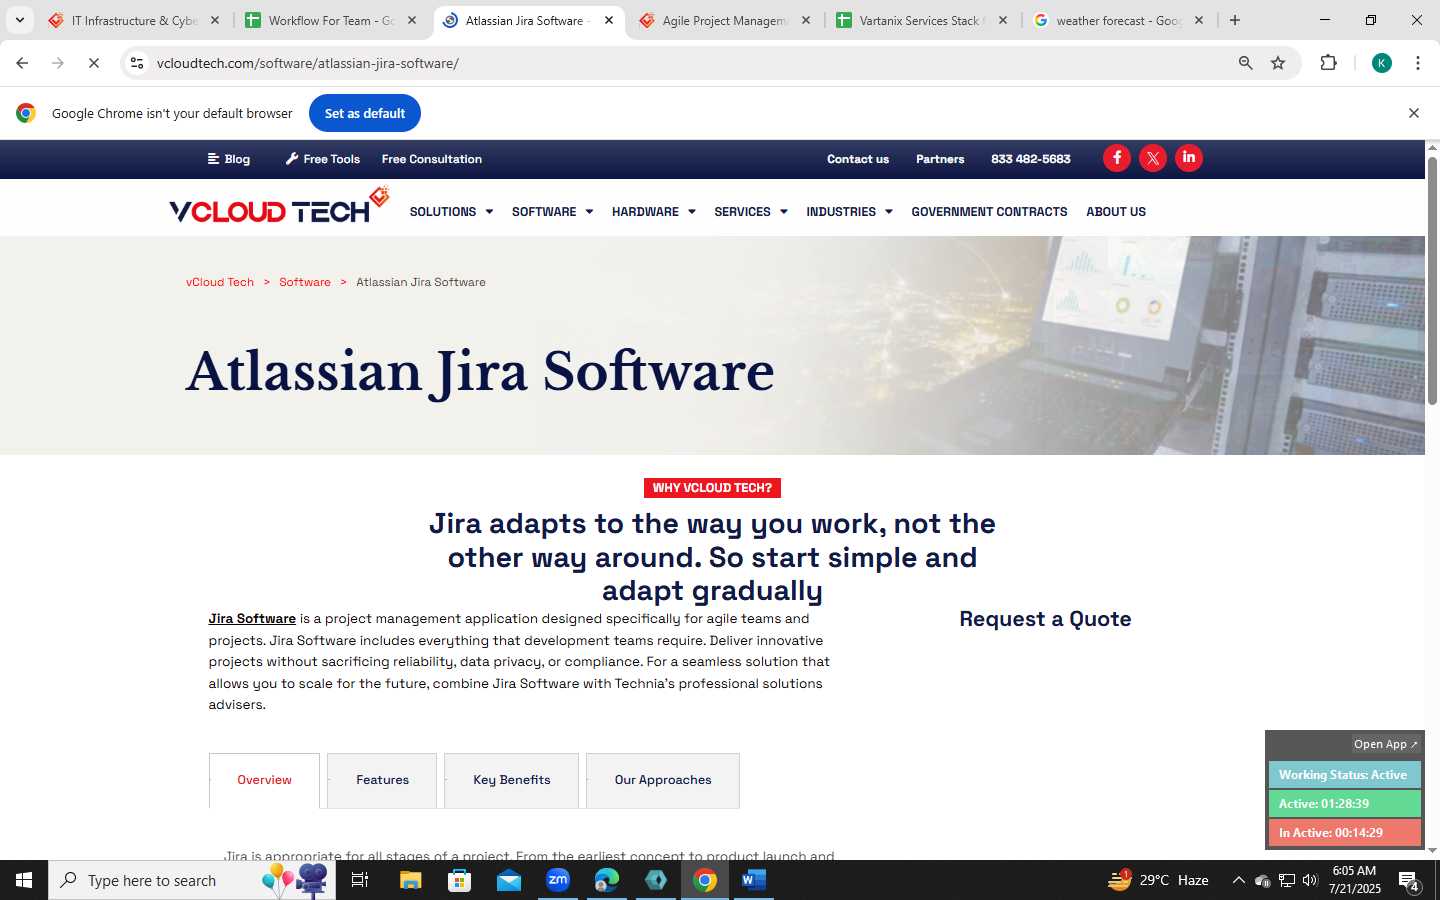Select the Overview tab
Image resolution: width=1440 pixels, height=900 pixels.
pyautogui.click(x=264, y=780)
